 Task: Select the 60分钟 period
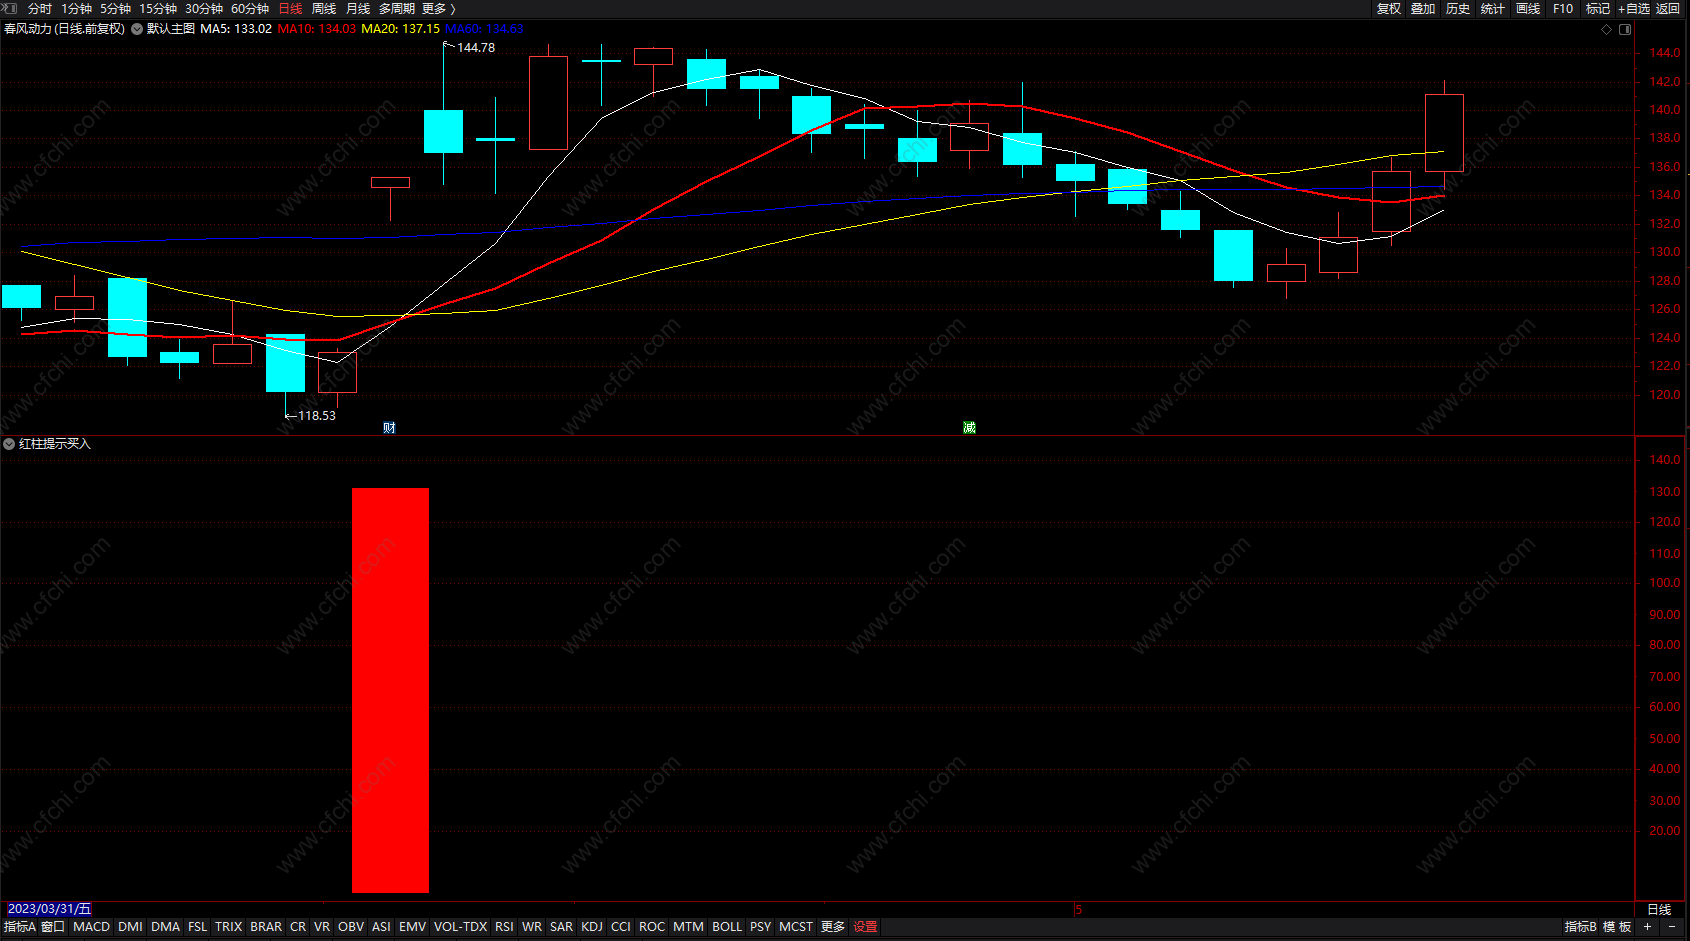click(250, 9)
